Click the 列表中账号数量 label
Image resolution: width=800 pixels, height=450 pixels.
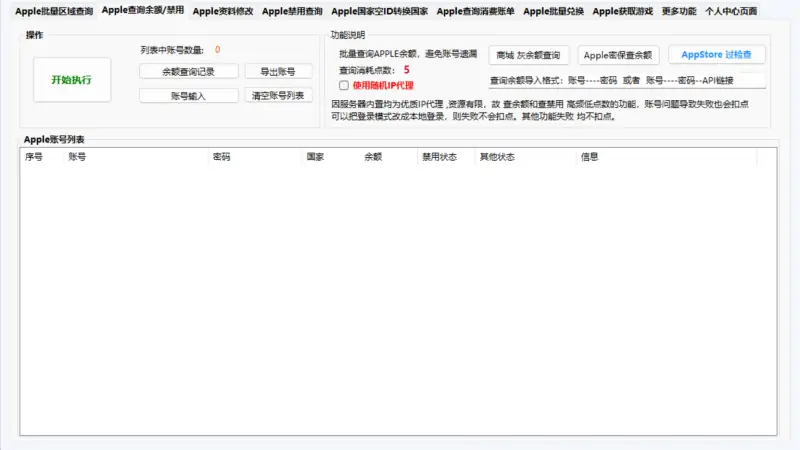172,50
